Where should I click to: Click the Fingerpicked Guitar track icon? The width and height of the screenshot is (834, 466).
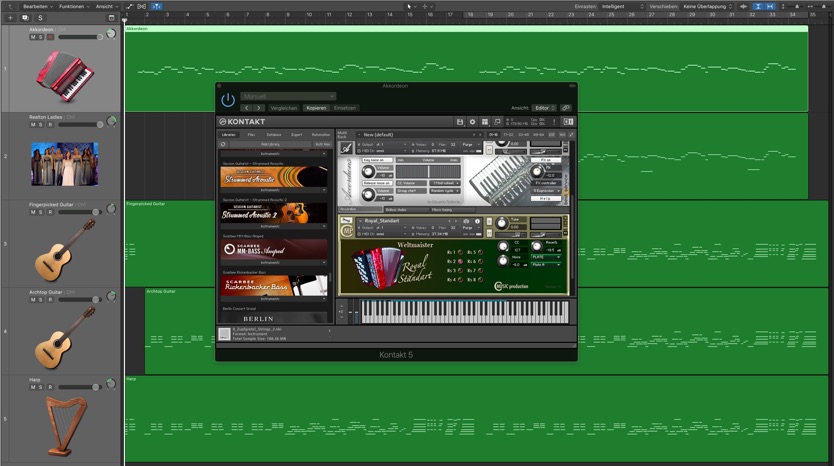click(64, 250)
